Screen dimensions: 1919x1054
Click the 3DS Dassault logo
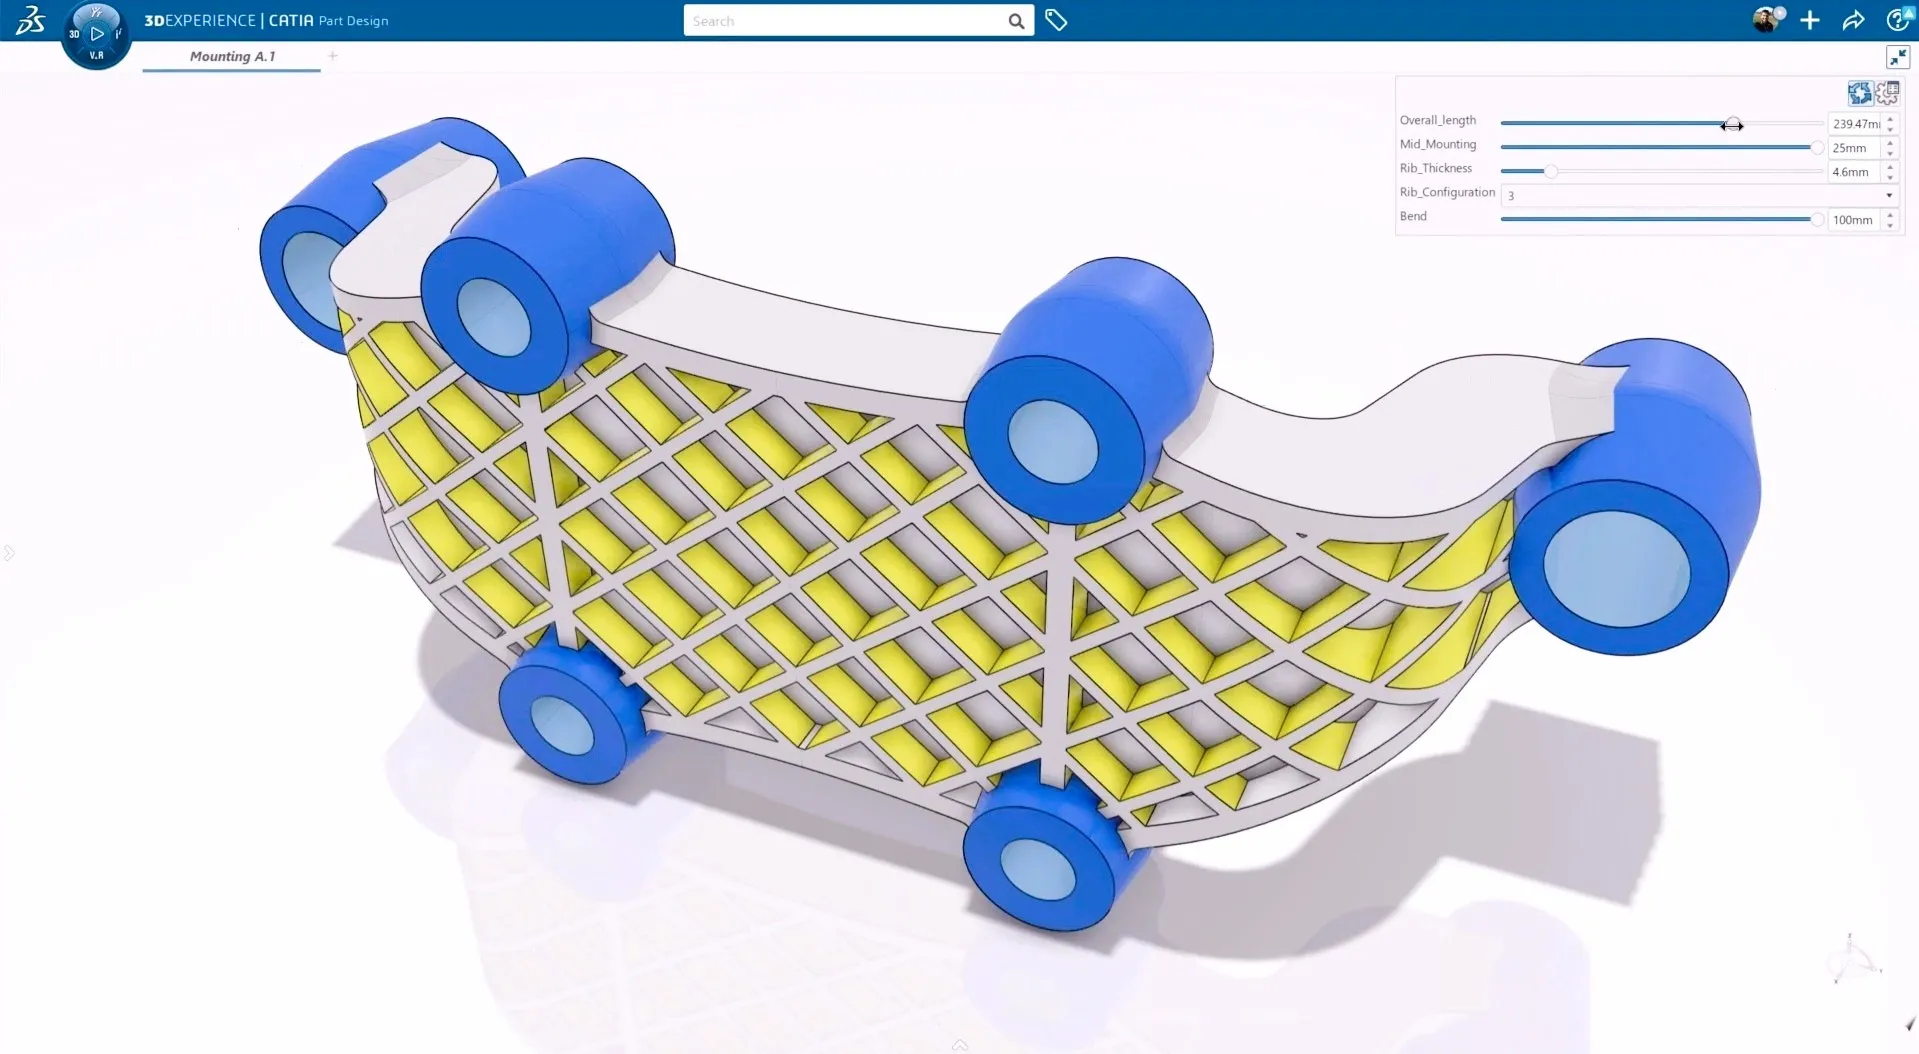(29, 20)
